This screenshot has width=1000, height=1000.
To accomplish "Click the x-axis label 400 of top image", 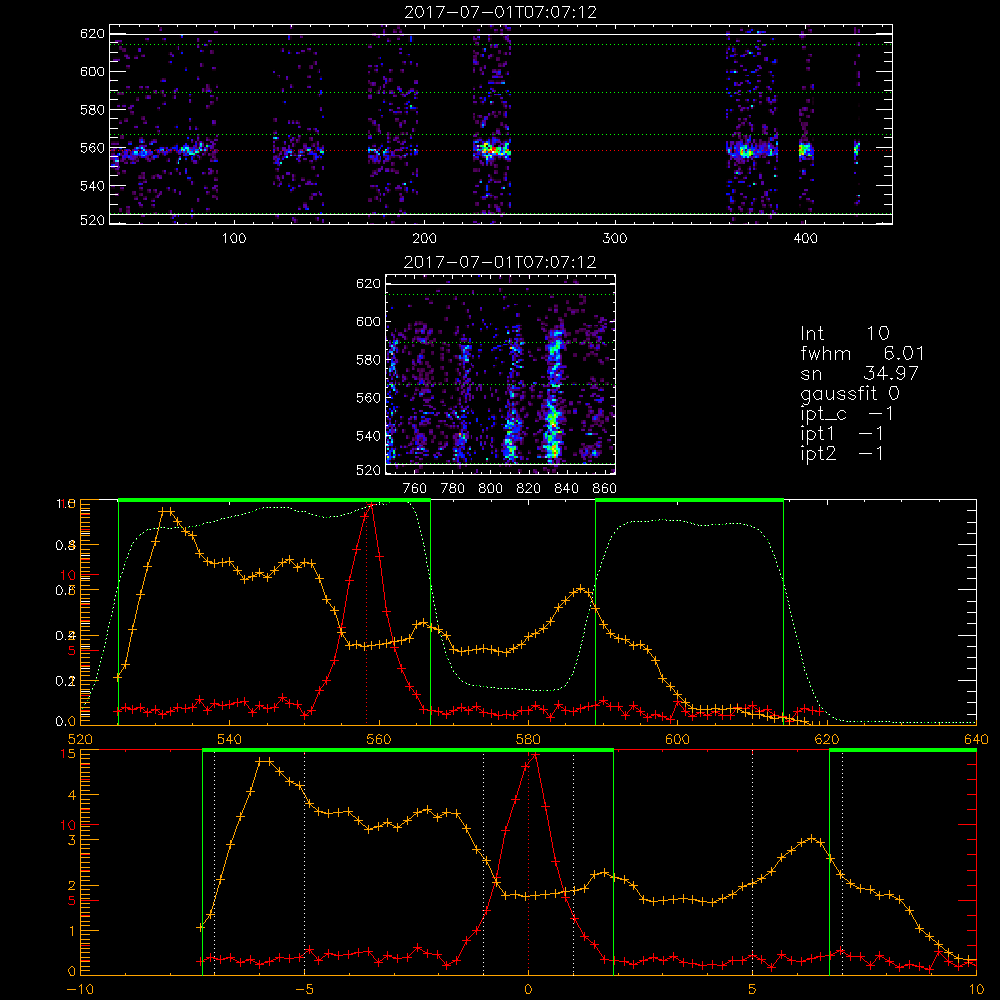I will tap(805, 239).
